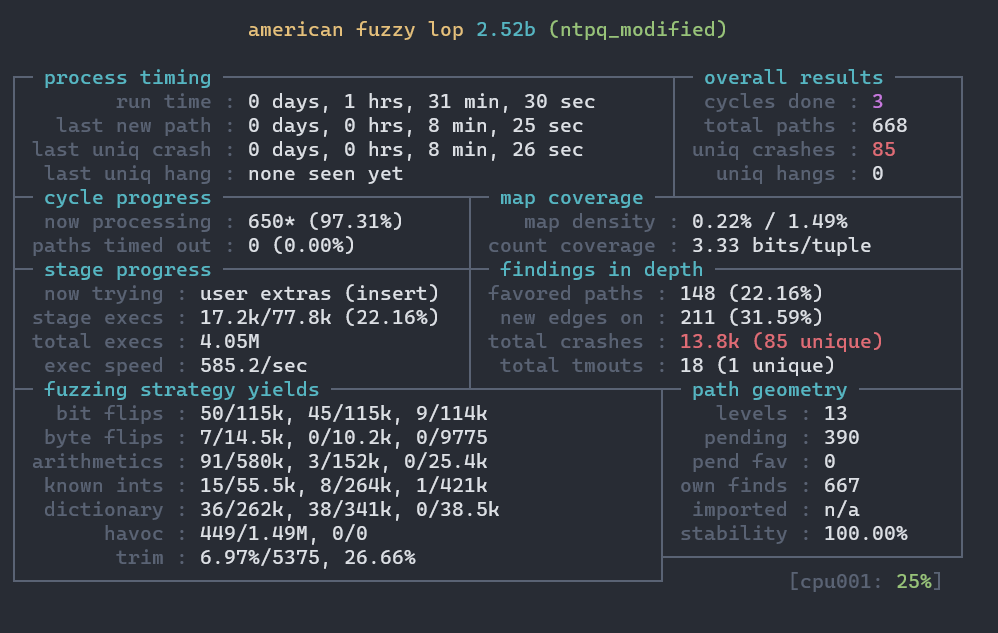The width and height of the screenshot is (998, 633).
Task: Click the dictionary yields values
Action: pos(349,510)
